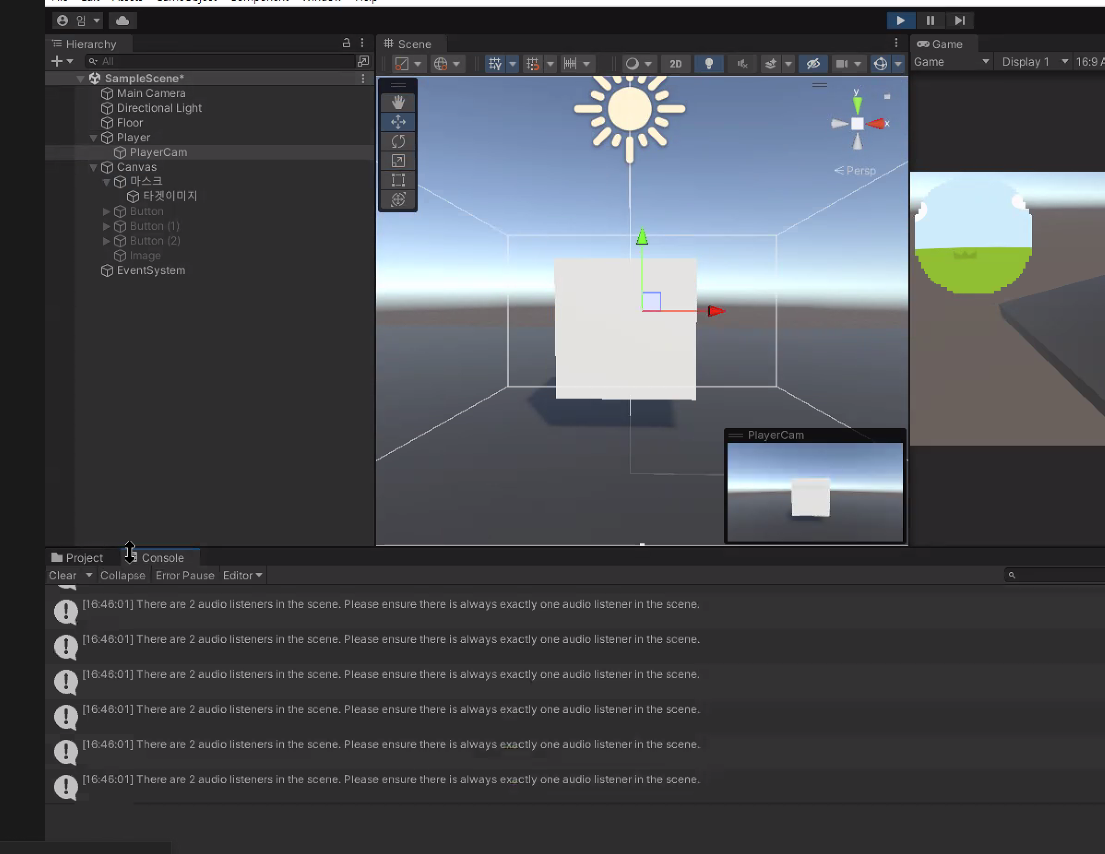Select the Game tab

coord(940,44)
